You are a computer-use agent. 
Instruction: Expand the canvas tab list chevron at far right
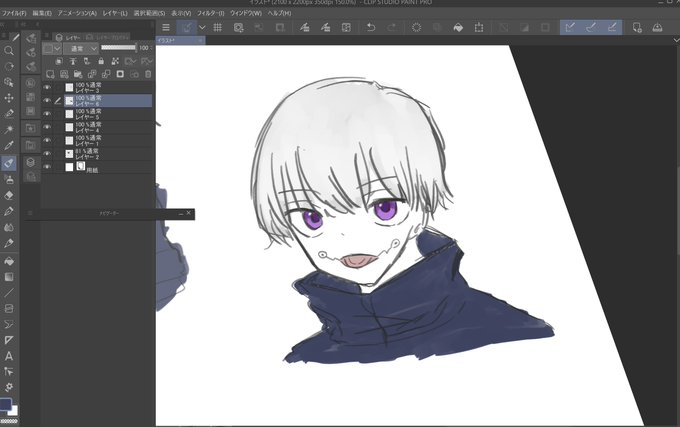676,40
